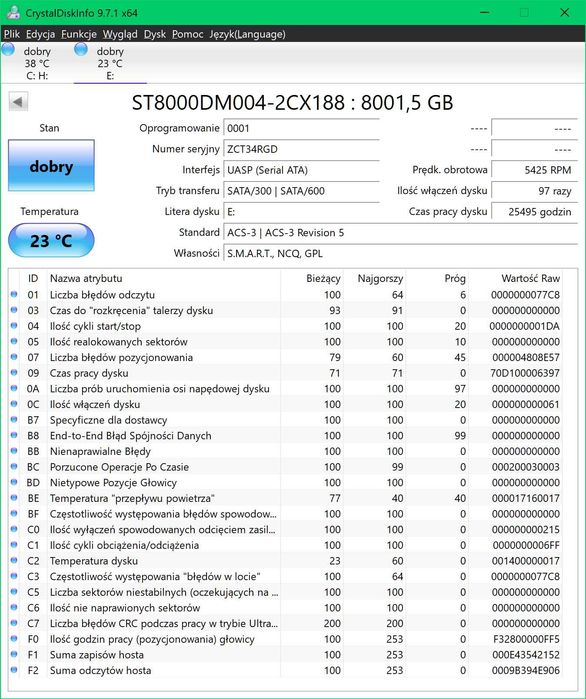Image resolution: width=586 pixels, height=699 pixels.
Task: Click the CrystalDiskInfo app icon in title bar
Action: [13, 12]
